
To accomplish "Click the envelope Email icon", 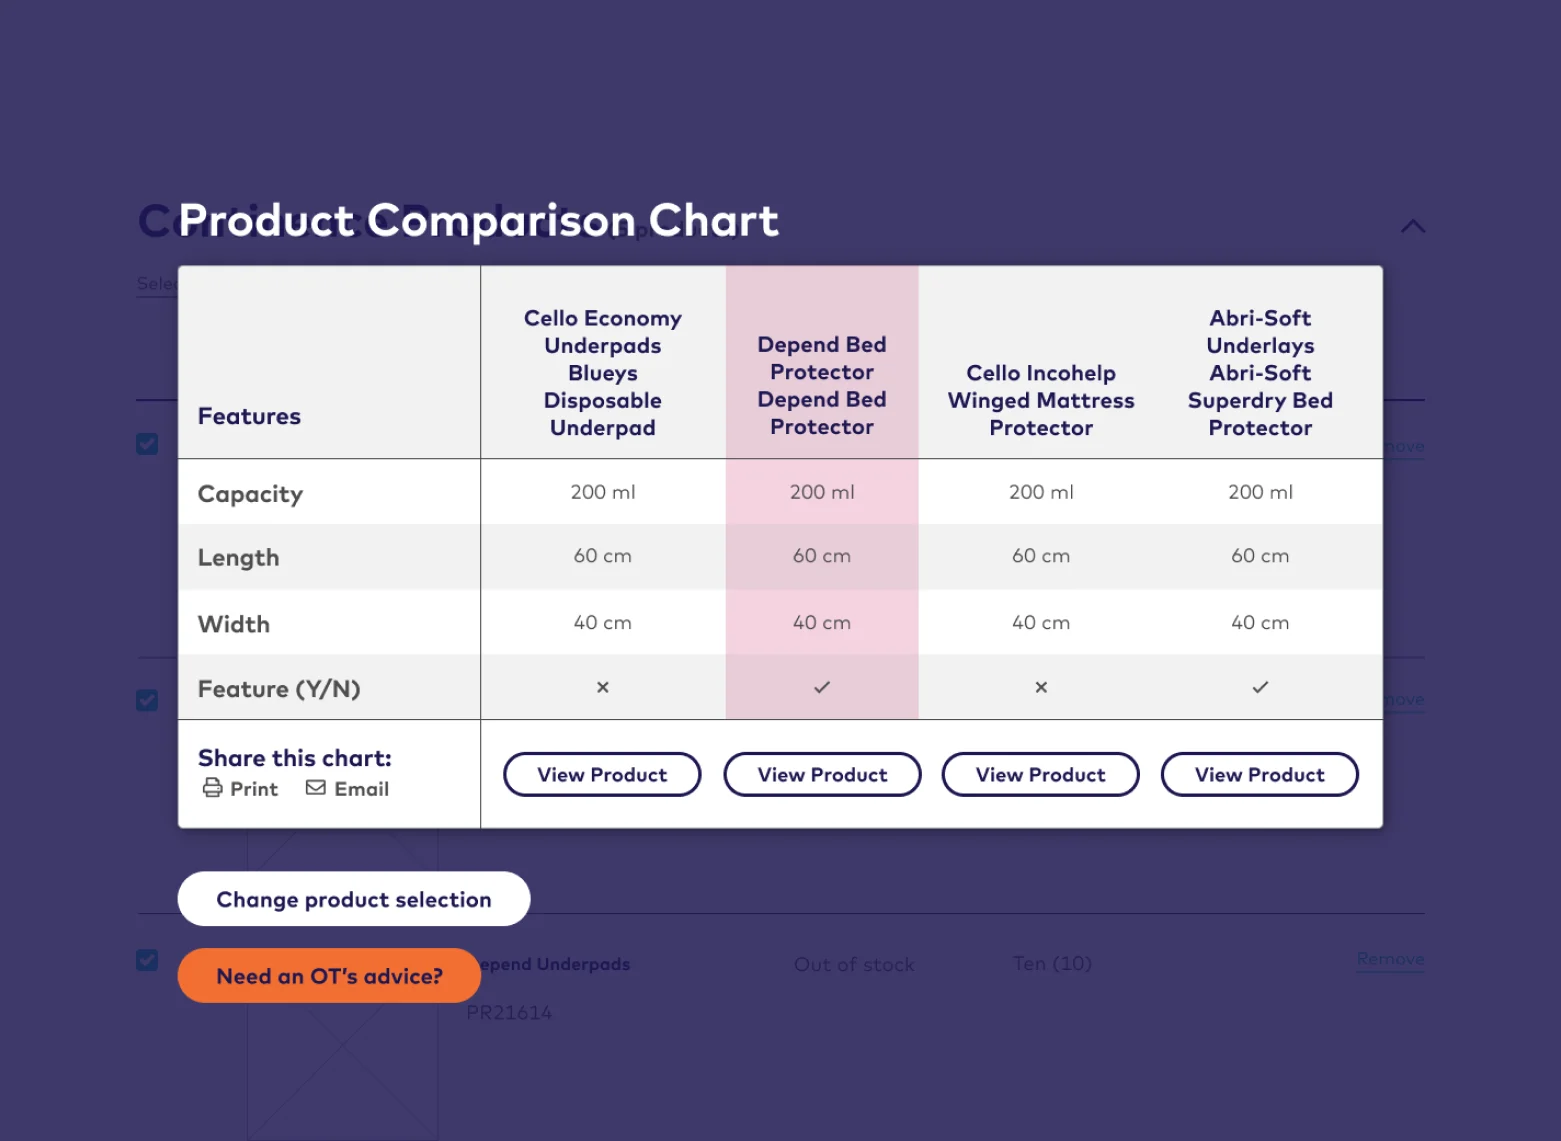I will [x=316, y=788].
